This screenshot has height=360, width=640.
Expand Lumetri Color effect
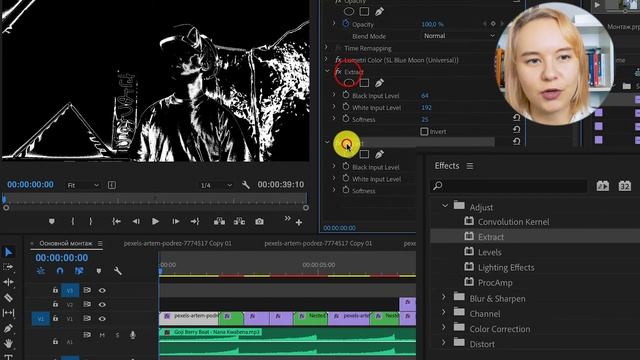(x=327, y=60)
